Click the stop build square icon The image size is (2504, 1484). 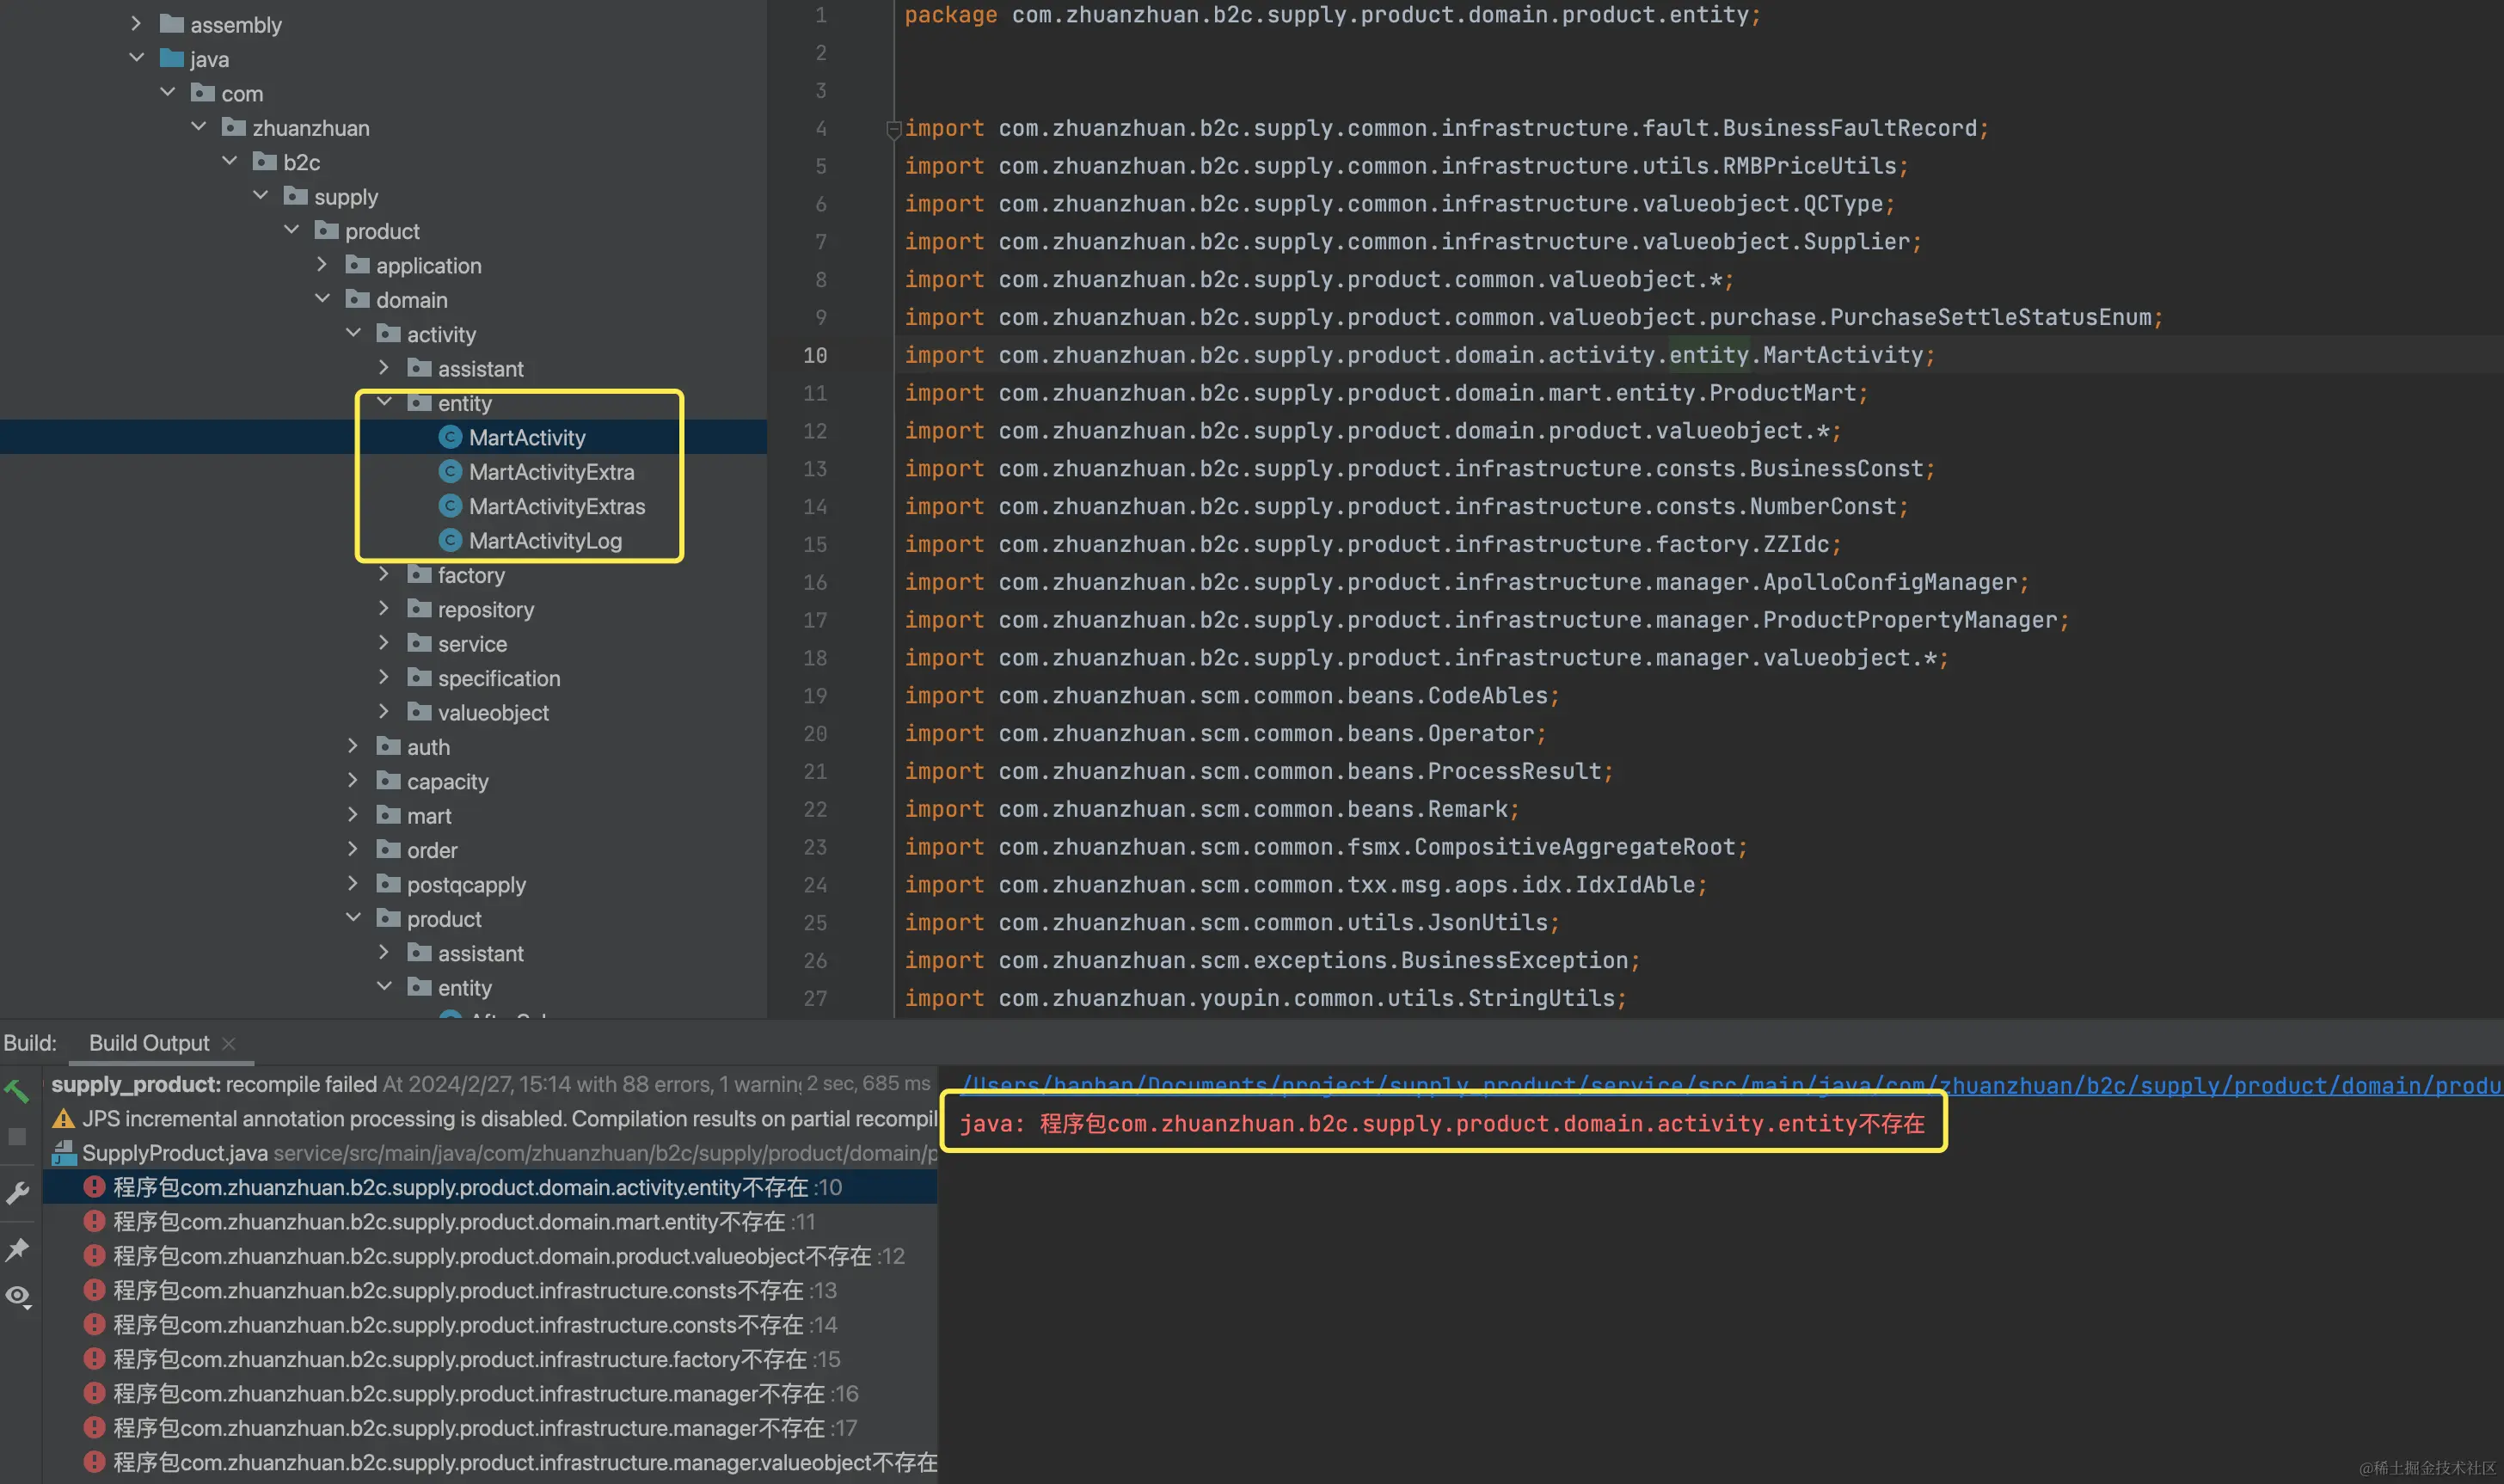click(x=17, y=1137)
